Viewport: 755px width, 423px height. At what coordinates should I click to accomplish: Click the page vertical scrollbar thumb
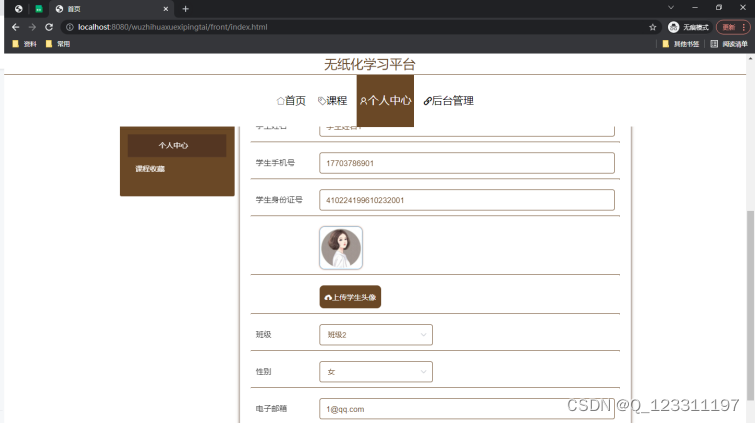(750, 304)
